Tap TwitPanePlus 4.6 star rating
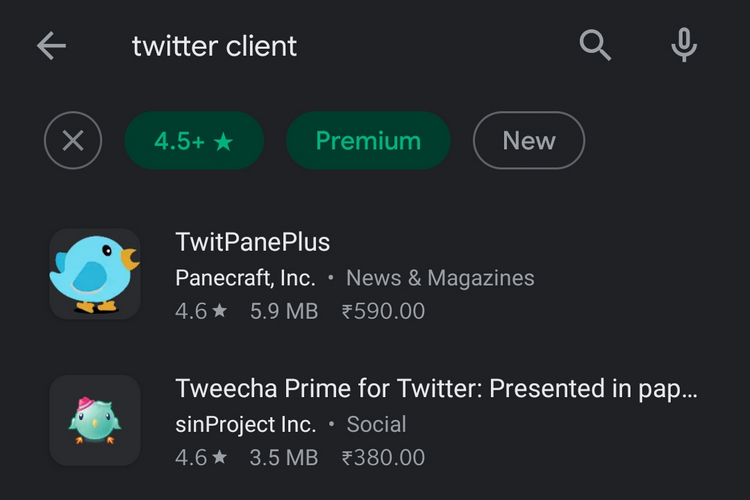Viewport: 750px width, 500px height. pyautogui.click(x=201, y=311)
